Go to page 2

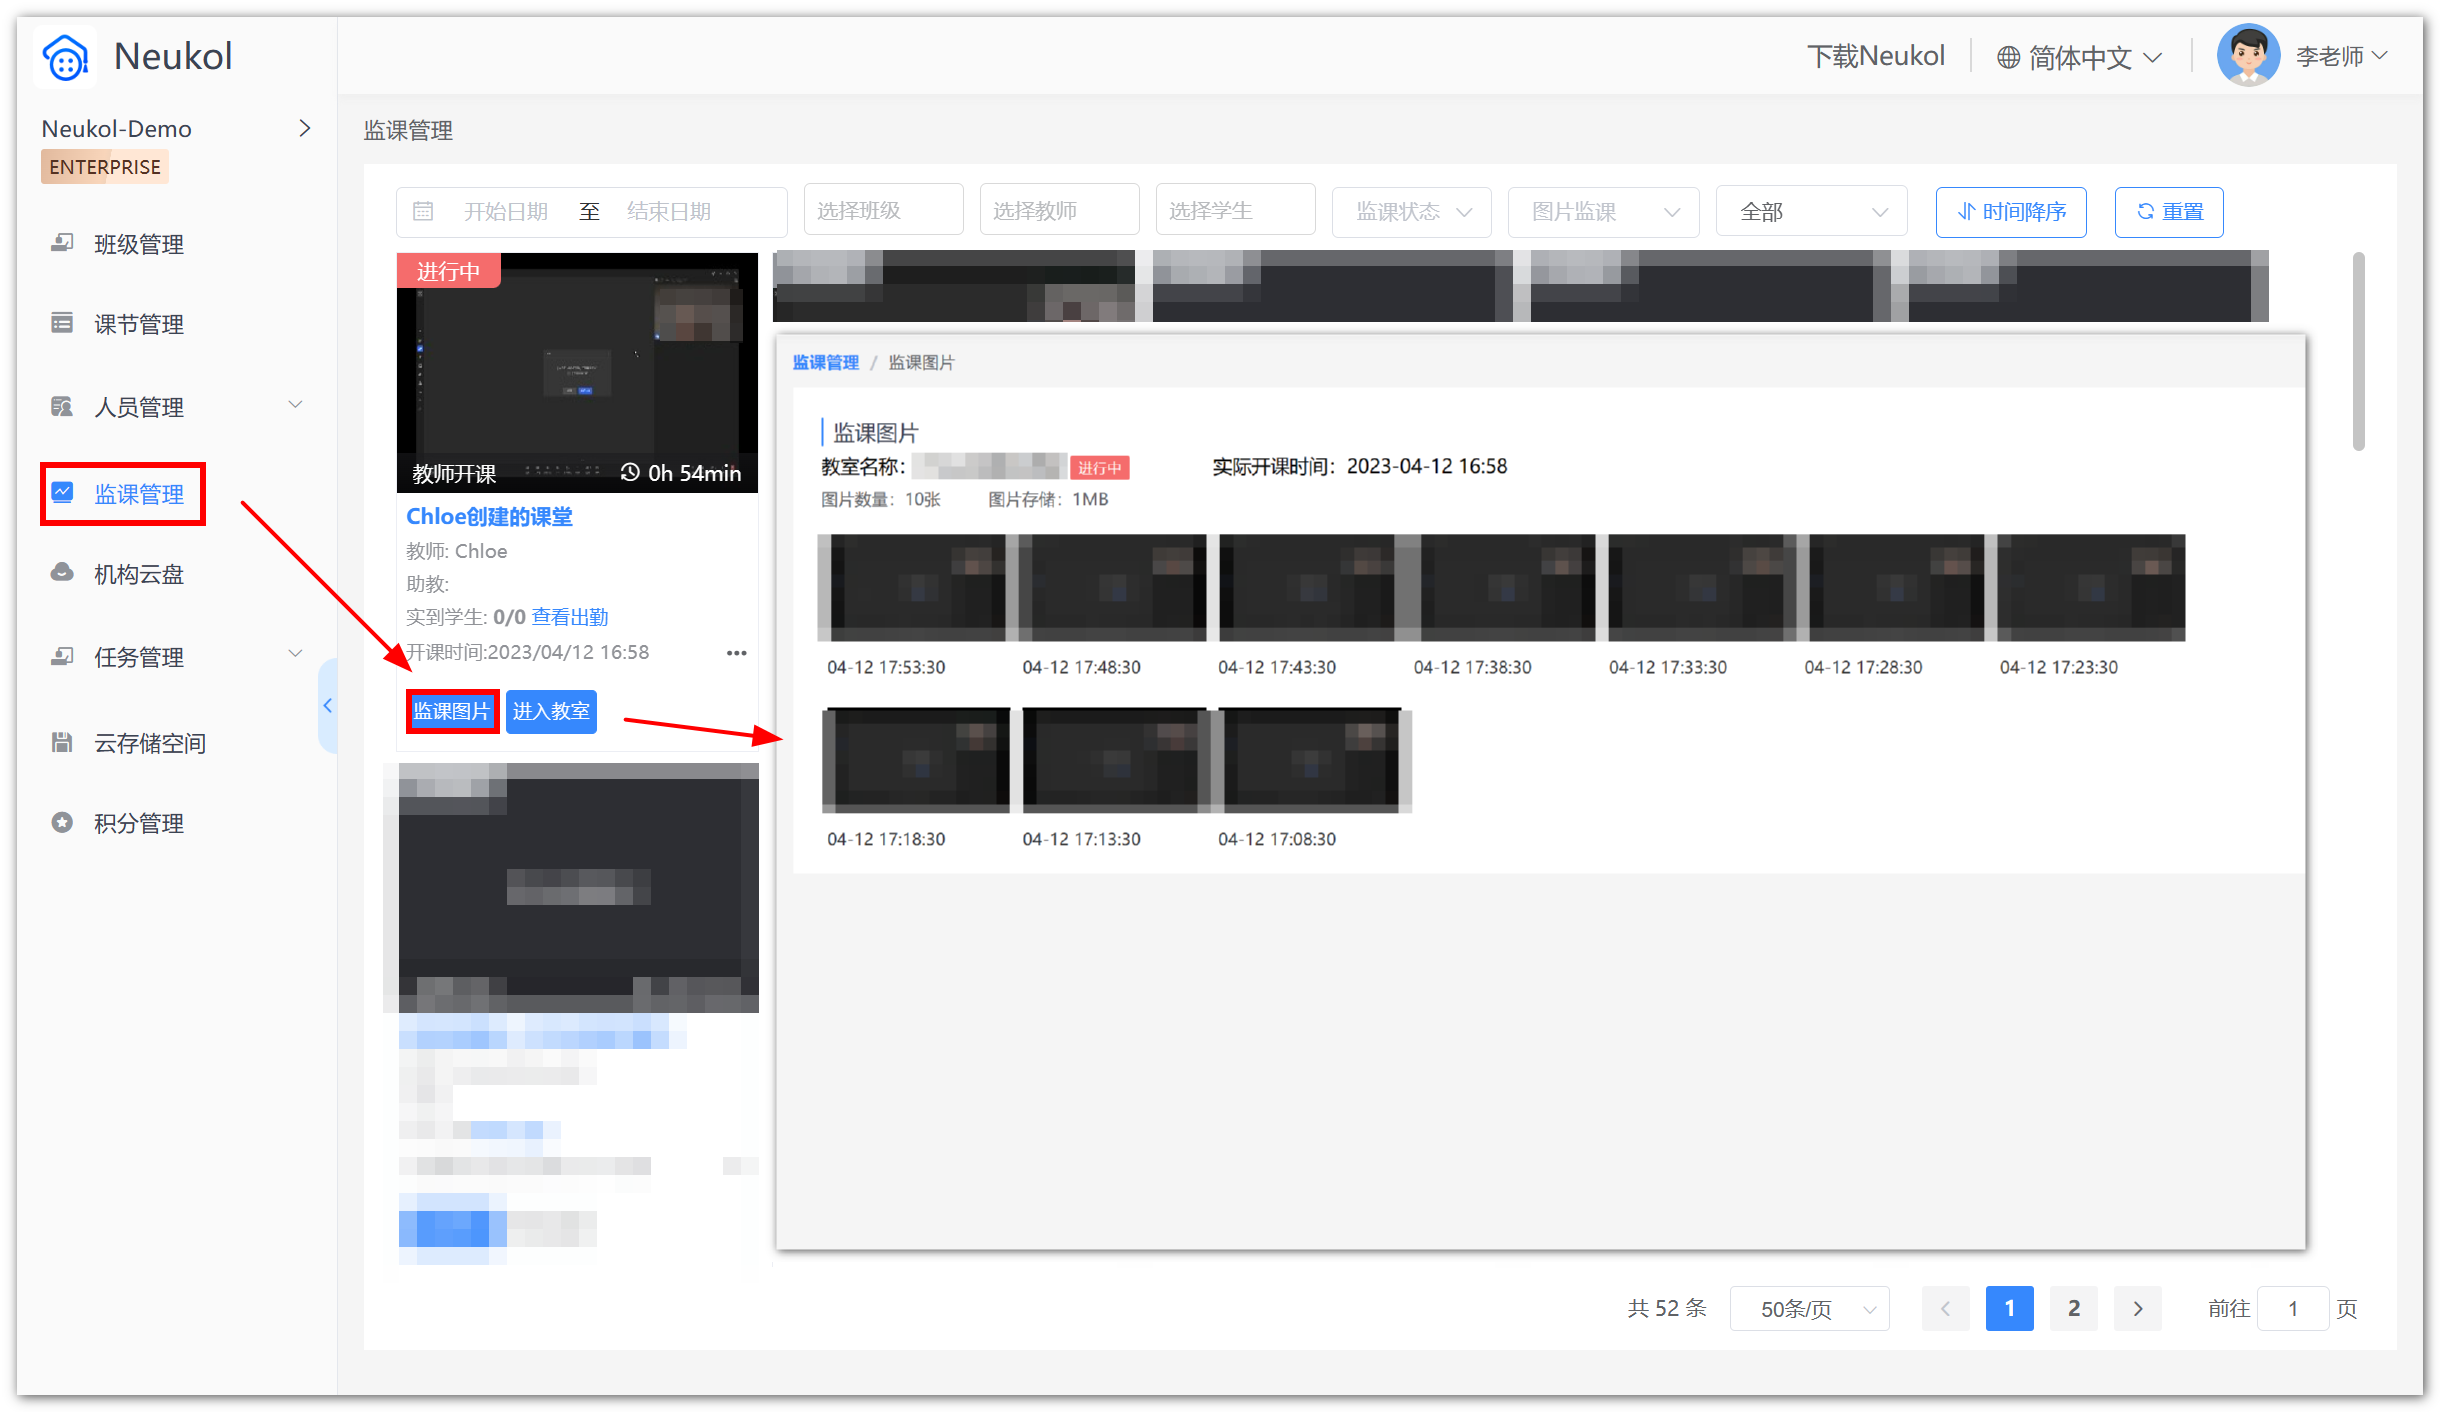pos(2073,1308)
